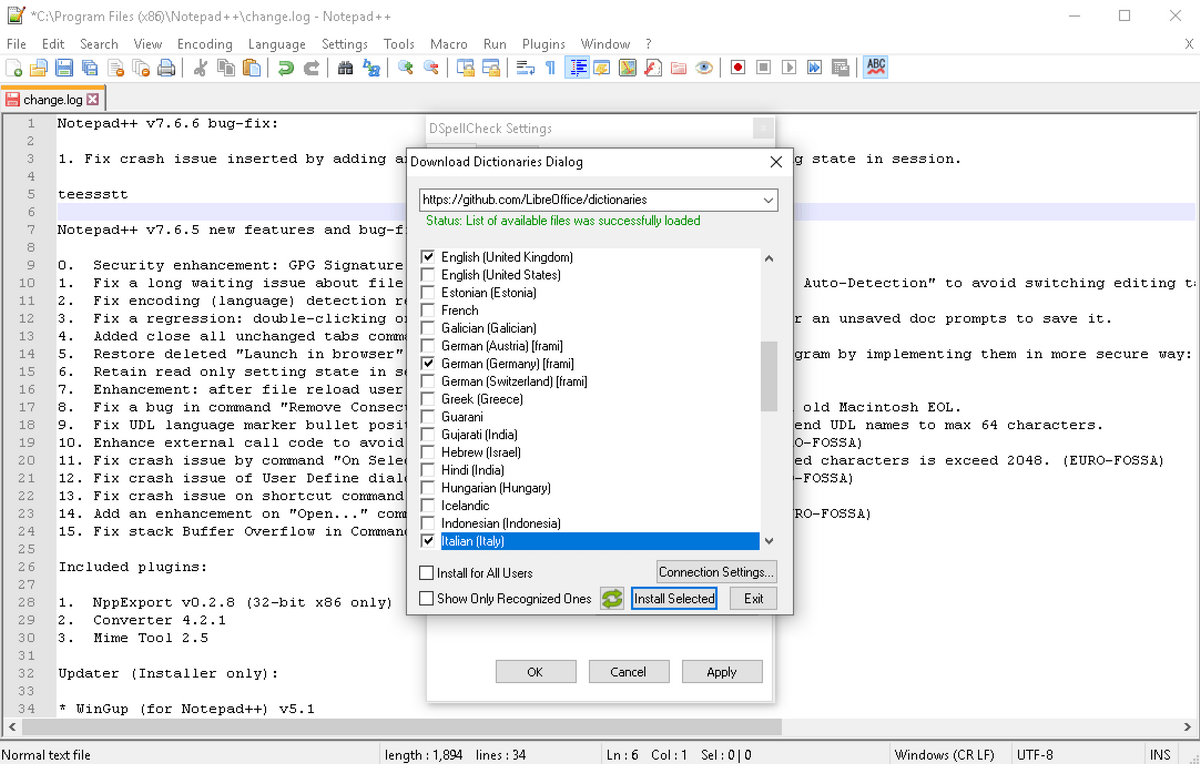Save all open files using toolbar icon

(88, 67)
